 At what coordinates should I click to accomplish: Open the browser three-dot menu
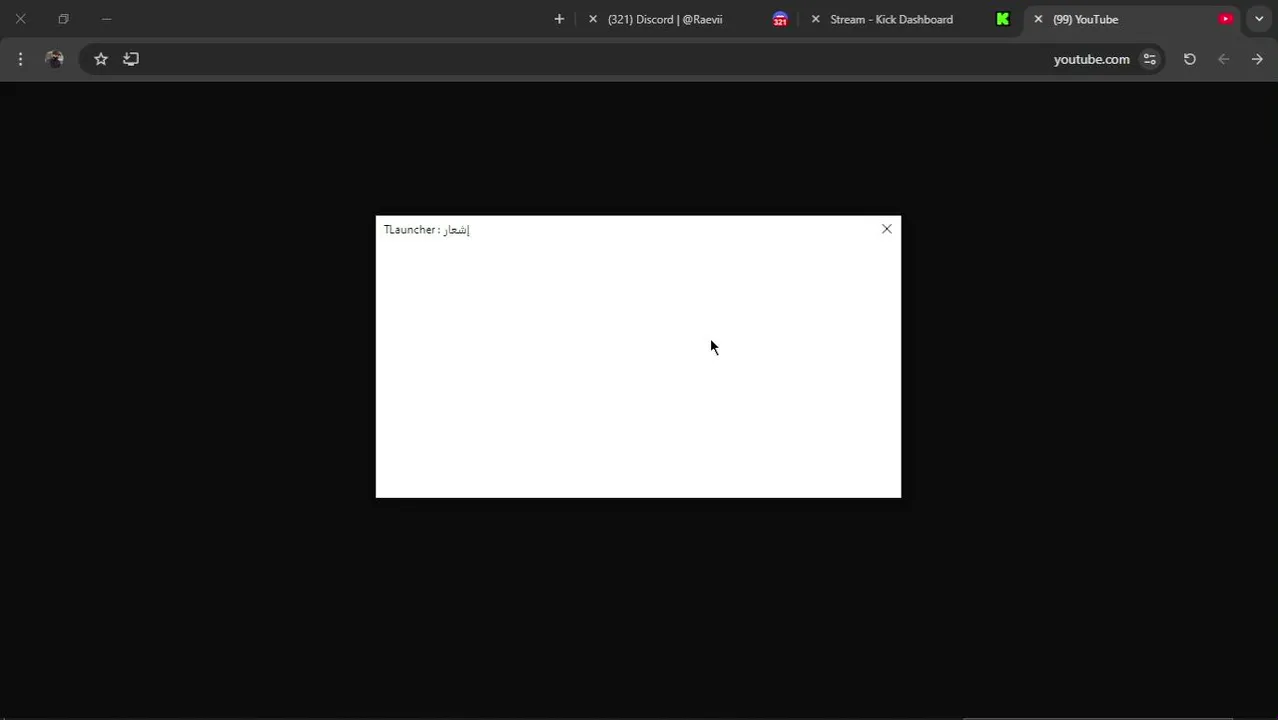coord(20,59)
